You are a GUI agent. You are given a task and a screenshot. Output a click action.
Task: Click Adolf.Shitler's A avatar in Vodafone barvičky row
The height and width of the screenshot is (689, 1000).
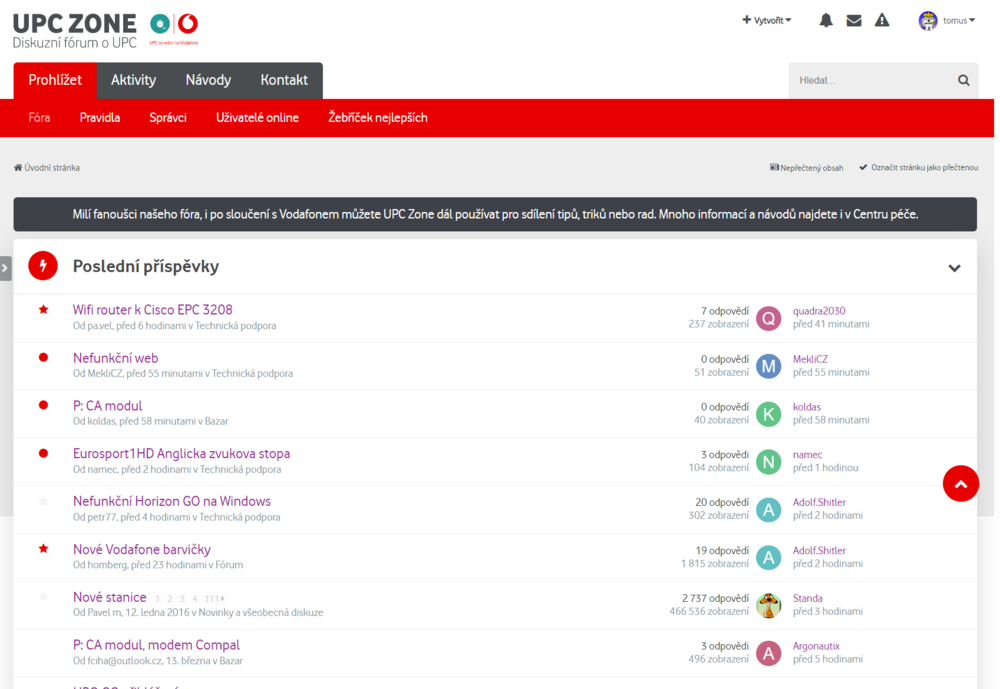click(768, 558)
